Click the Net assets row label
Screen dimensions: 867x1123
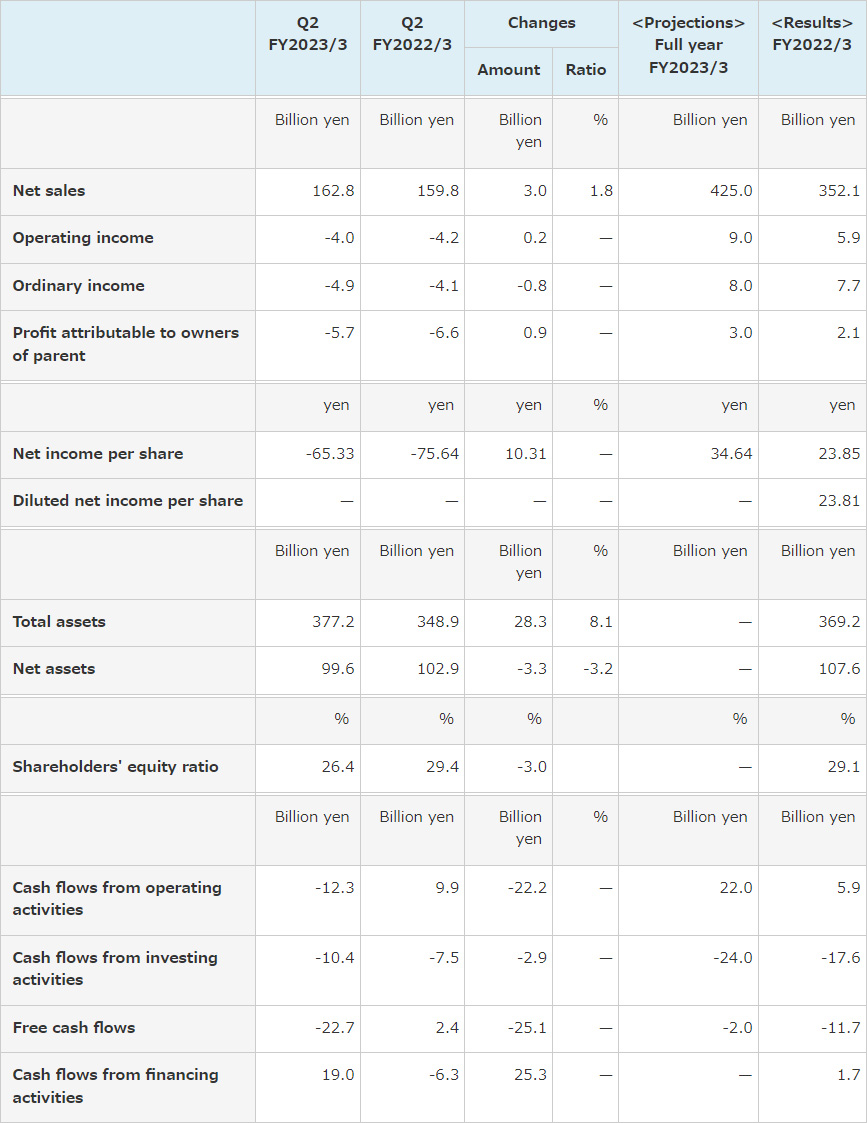[54, 669]
